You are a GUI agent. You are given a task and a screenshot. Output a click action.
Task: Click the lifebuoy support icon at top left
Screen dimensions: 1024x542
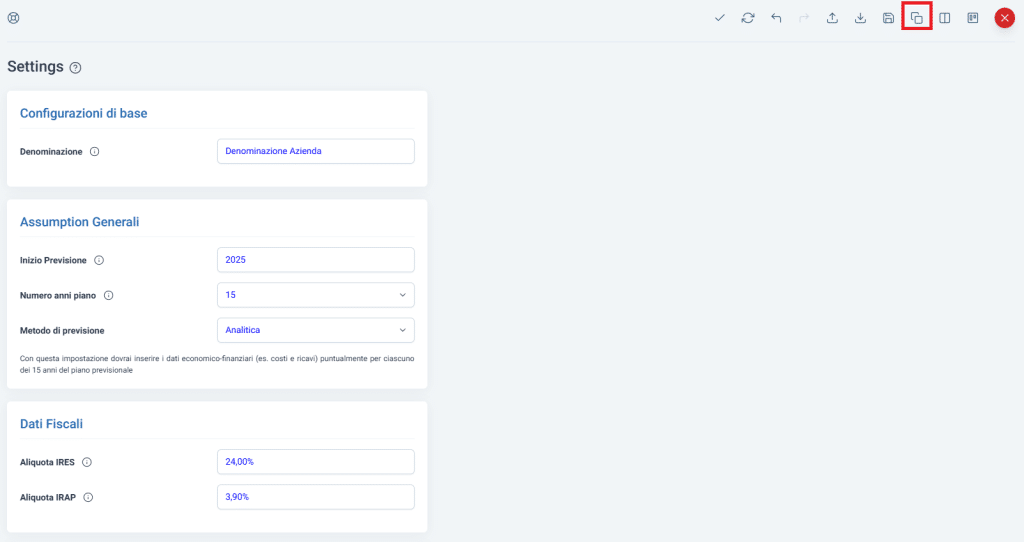click(x=14, y=18)
